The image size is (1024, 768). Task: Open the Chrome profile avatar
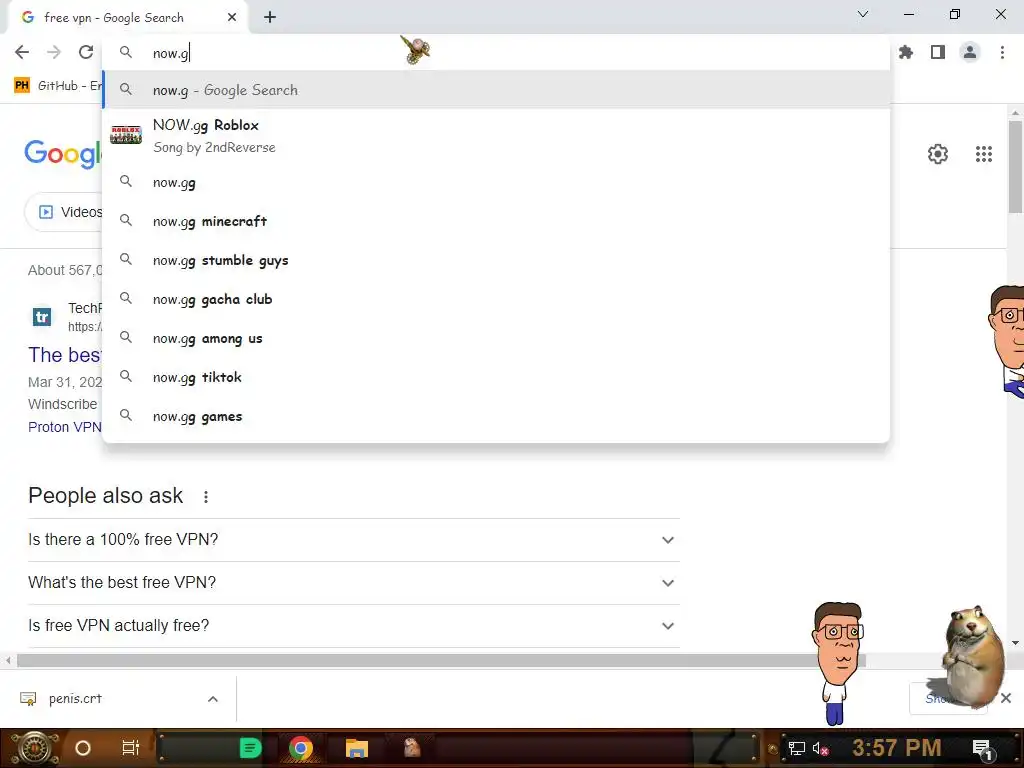click(x=970, y=52)
